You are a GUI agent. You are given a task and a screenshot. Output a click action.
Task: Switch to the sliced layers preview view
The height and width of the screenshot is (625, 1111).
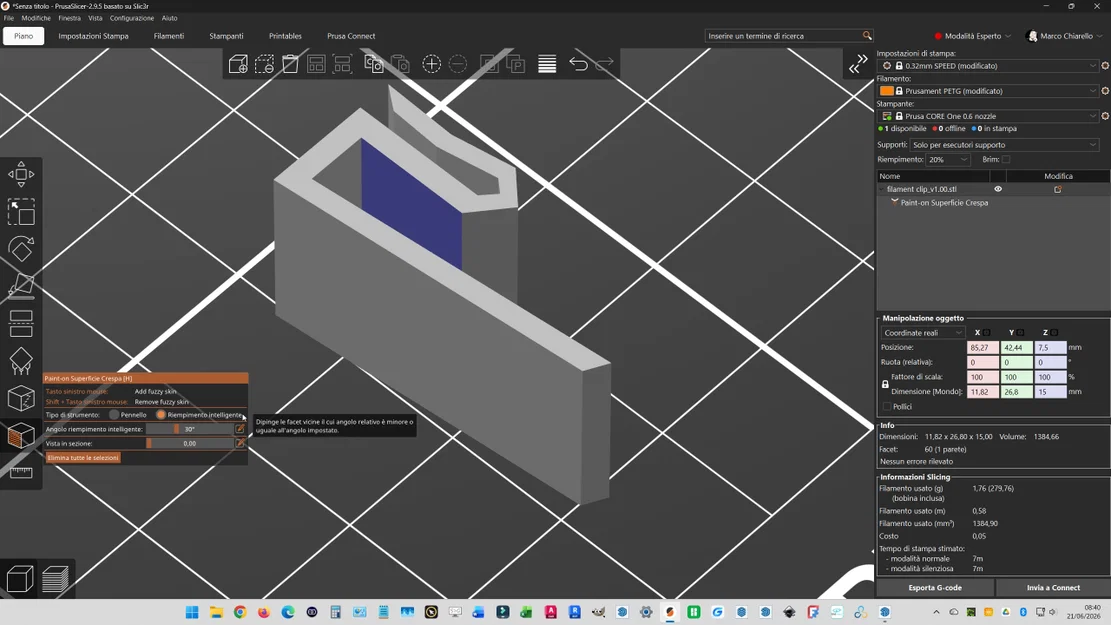click(x=55, y=579)
